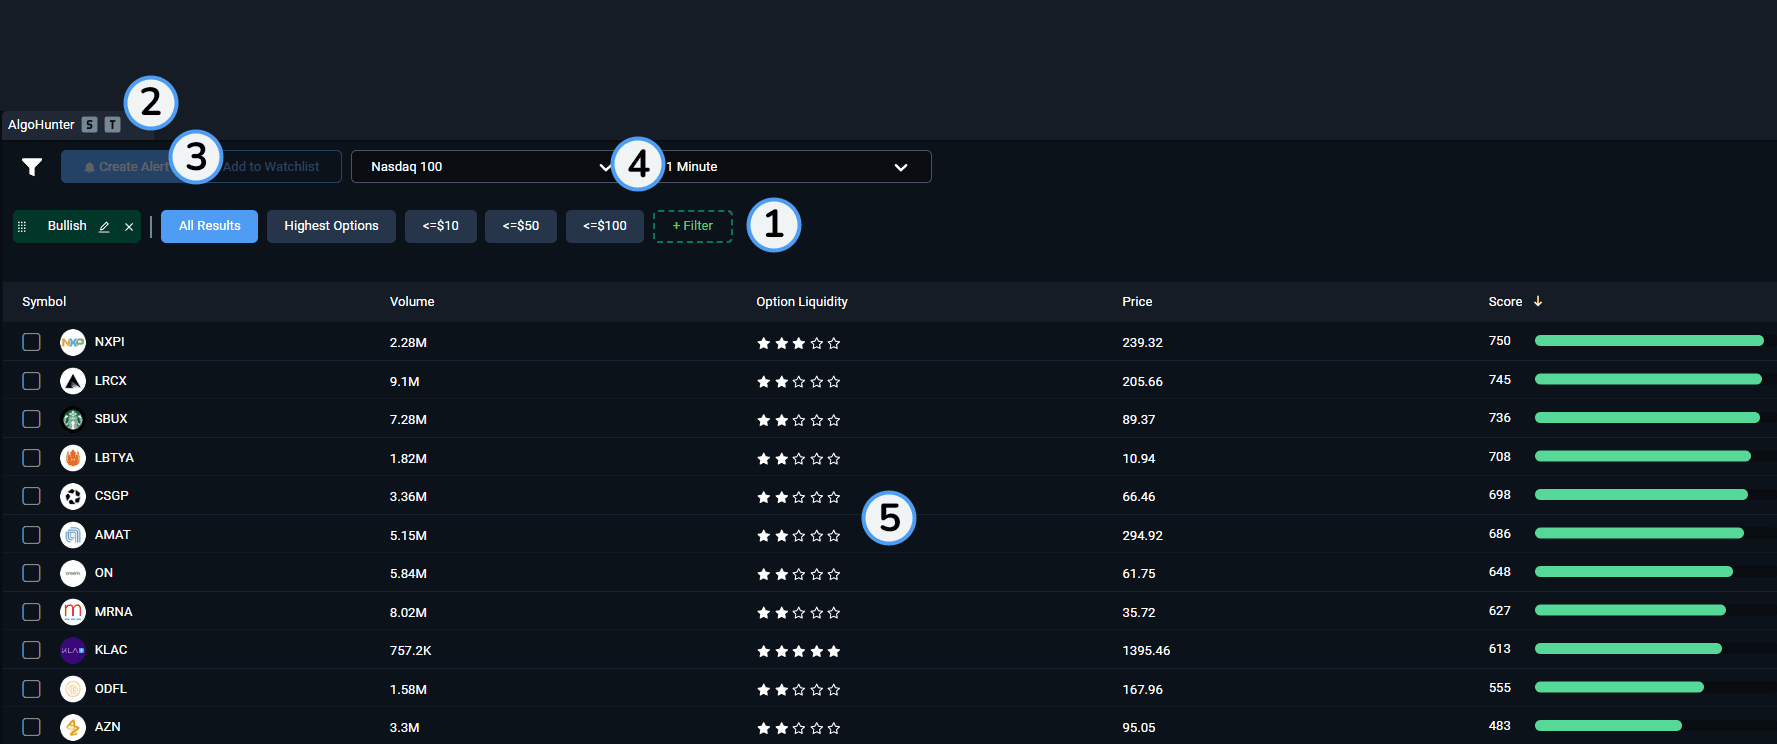Grab the Bullish filter drag handle
This screenshot has height=744, width=1777.
pos(22,227)
